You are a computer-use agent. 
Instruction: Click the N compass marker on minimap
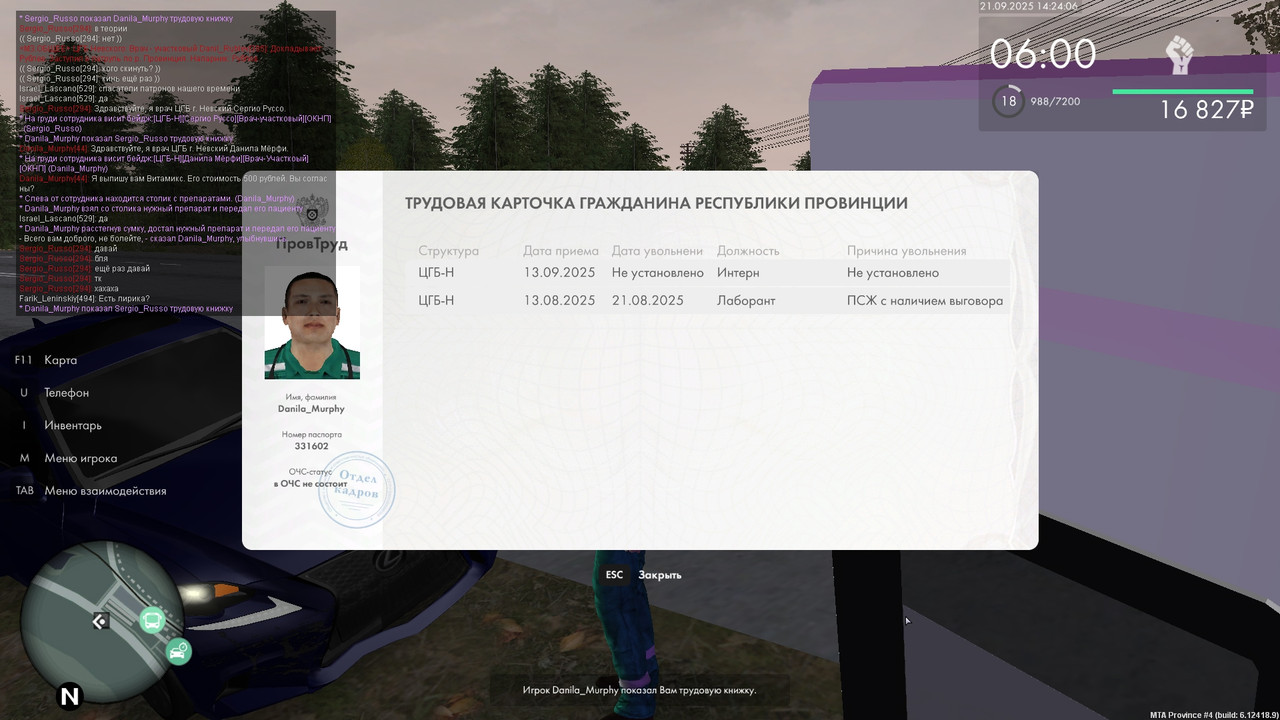pyautogui.click(x=70, y=696)
